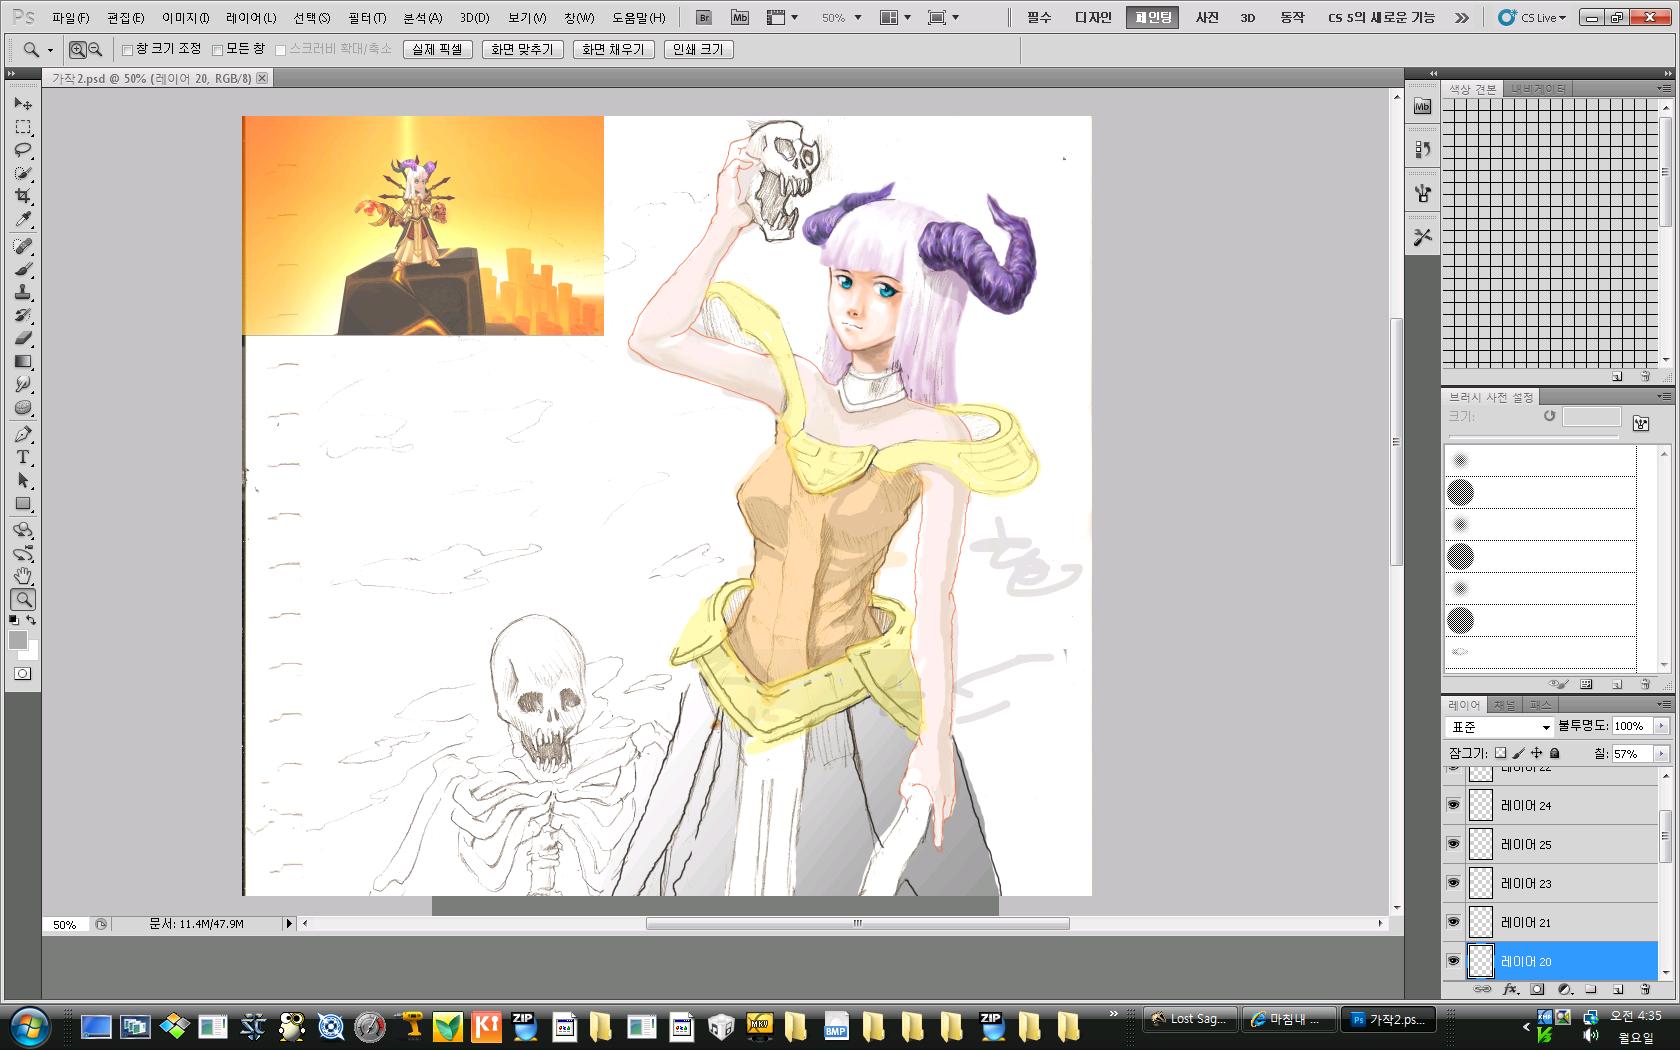Click the 화면 맞추기 button
The image size is (1680, 1050).
tap(522, 49)
